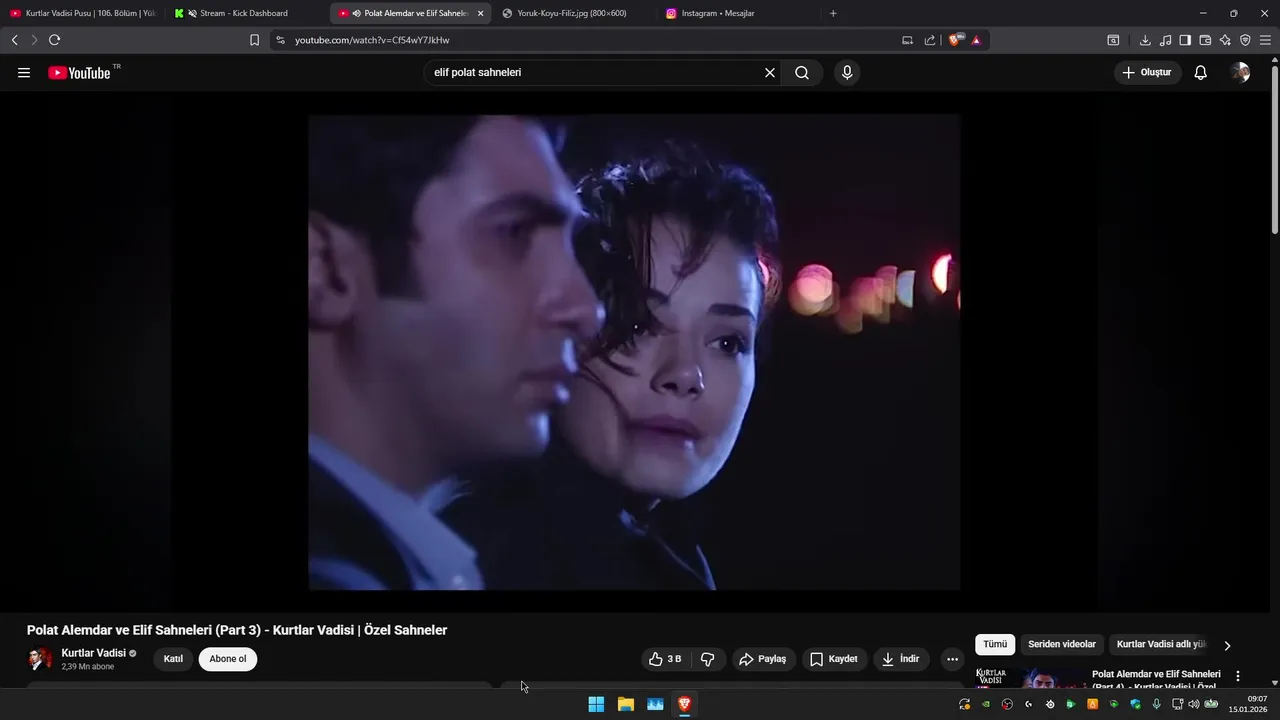Click the youtube.com address bar URL

pos(372,40)
